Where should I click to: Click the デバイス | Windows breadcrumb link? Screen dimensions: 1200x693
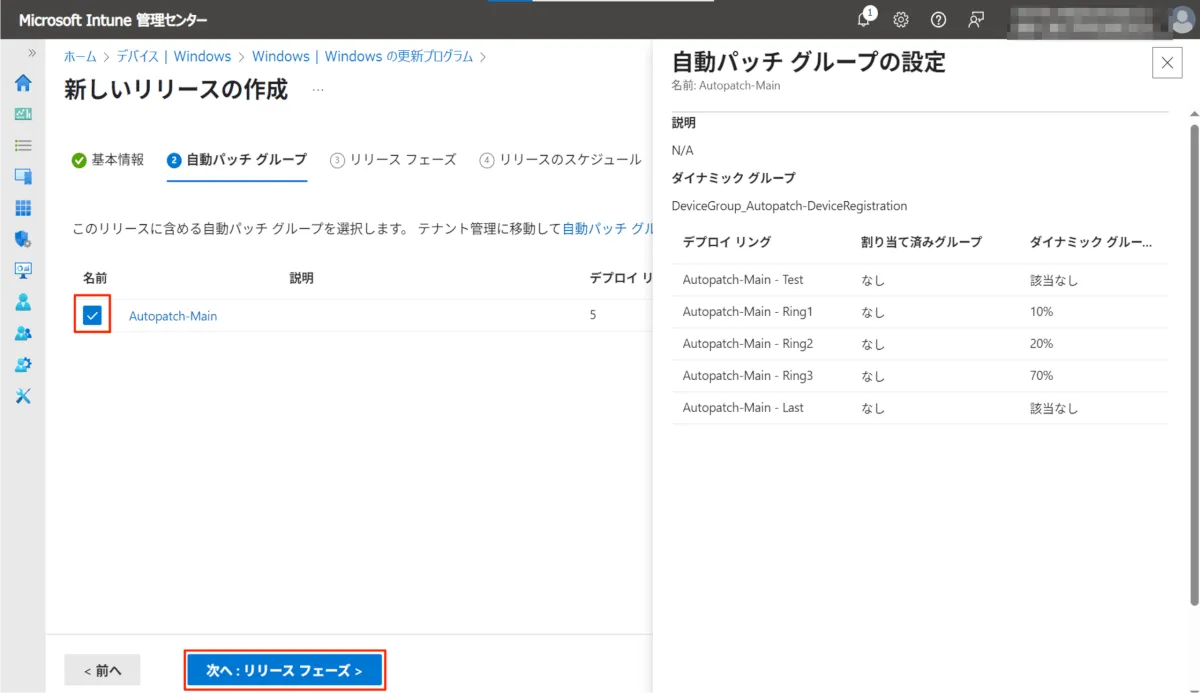pos(173,57)
